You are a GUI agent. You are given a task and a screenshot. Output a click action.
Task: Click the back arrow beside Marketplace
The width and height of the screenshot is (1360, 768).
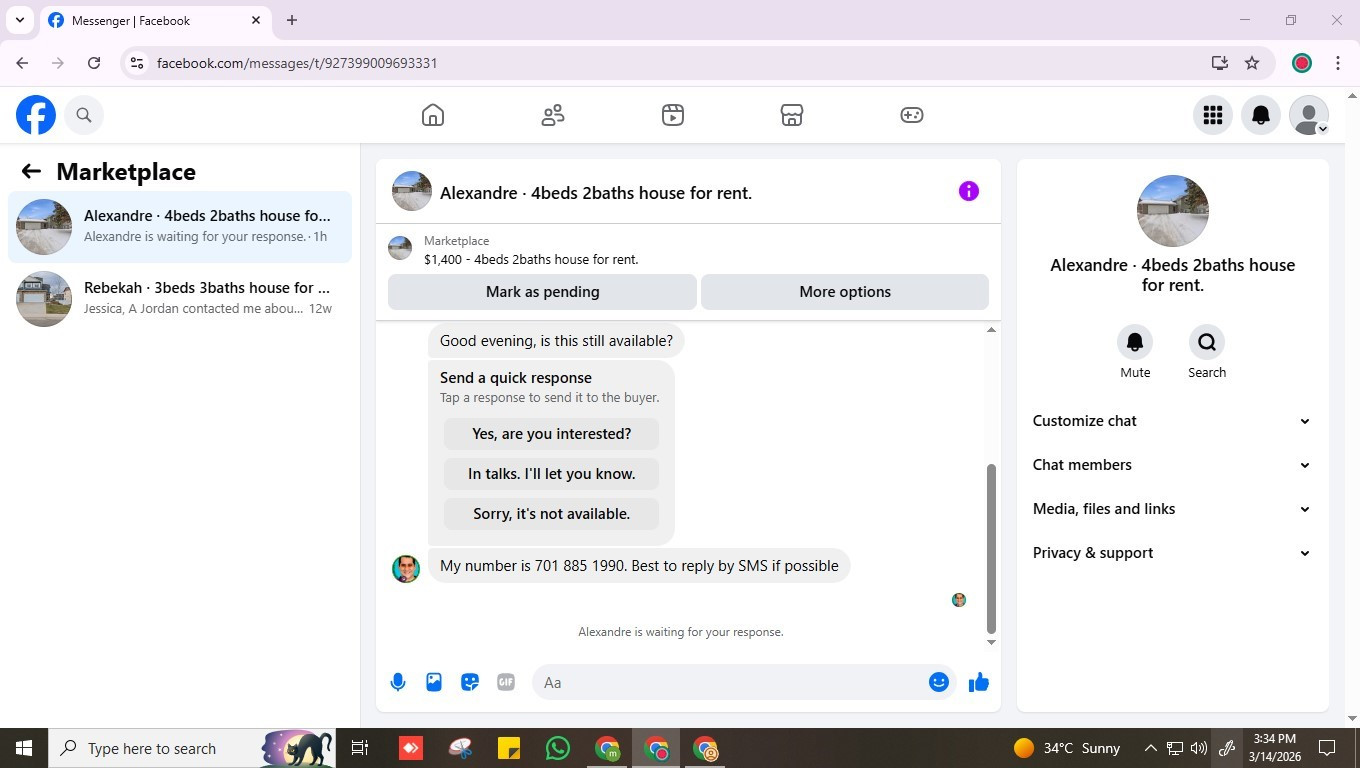coord(31,171)
